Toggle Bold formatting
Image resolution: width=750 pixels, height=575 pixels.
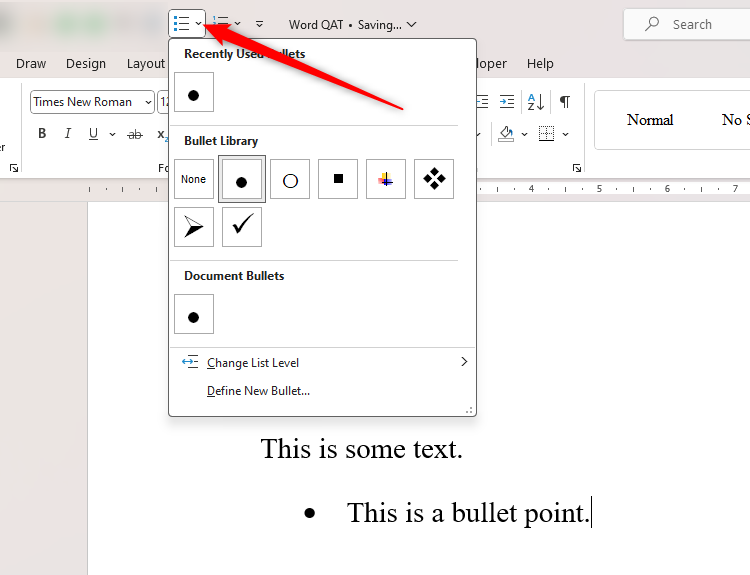point(42,133)
